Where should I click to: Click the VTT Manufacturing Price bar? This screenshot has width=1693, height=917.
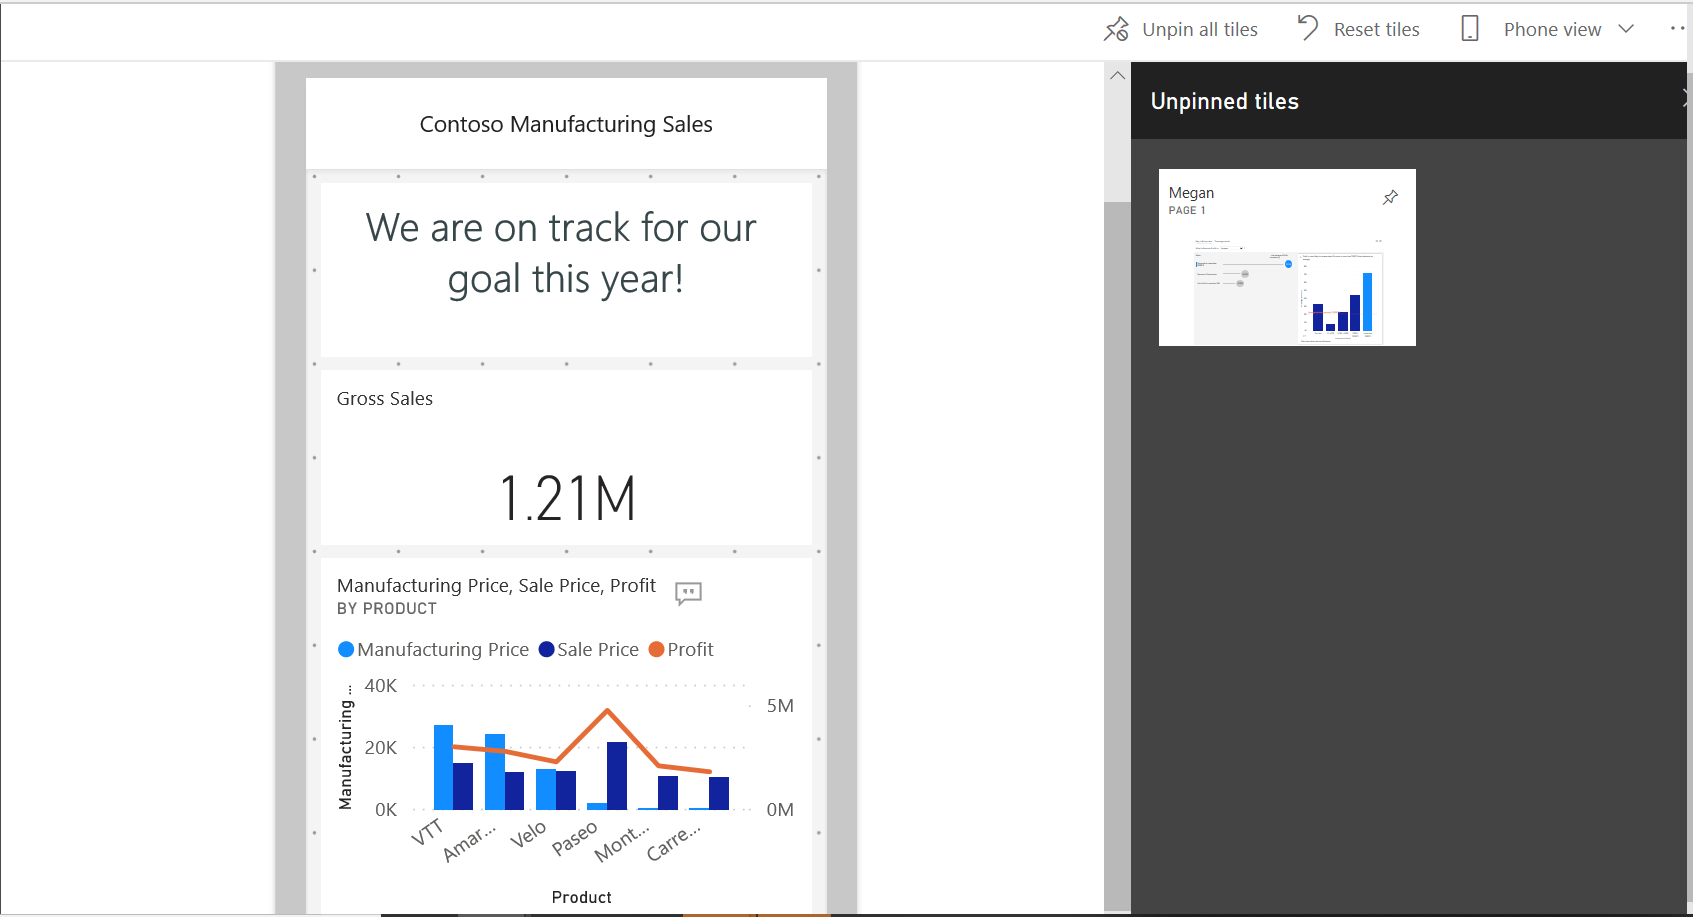tap(443, 767)
